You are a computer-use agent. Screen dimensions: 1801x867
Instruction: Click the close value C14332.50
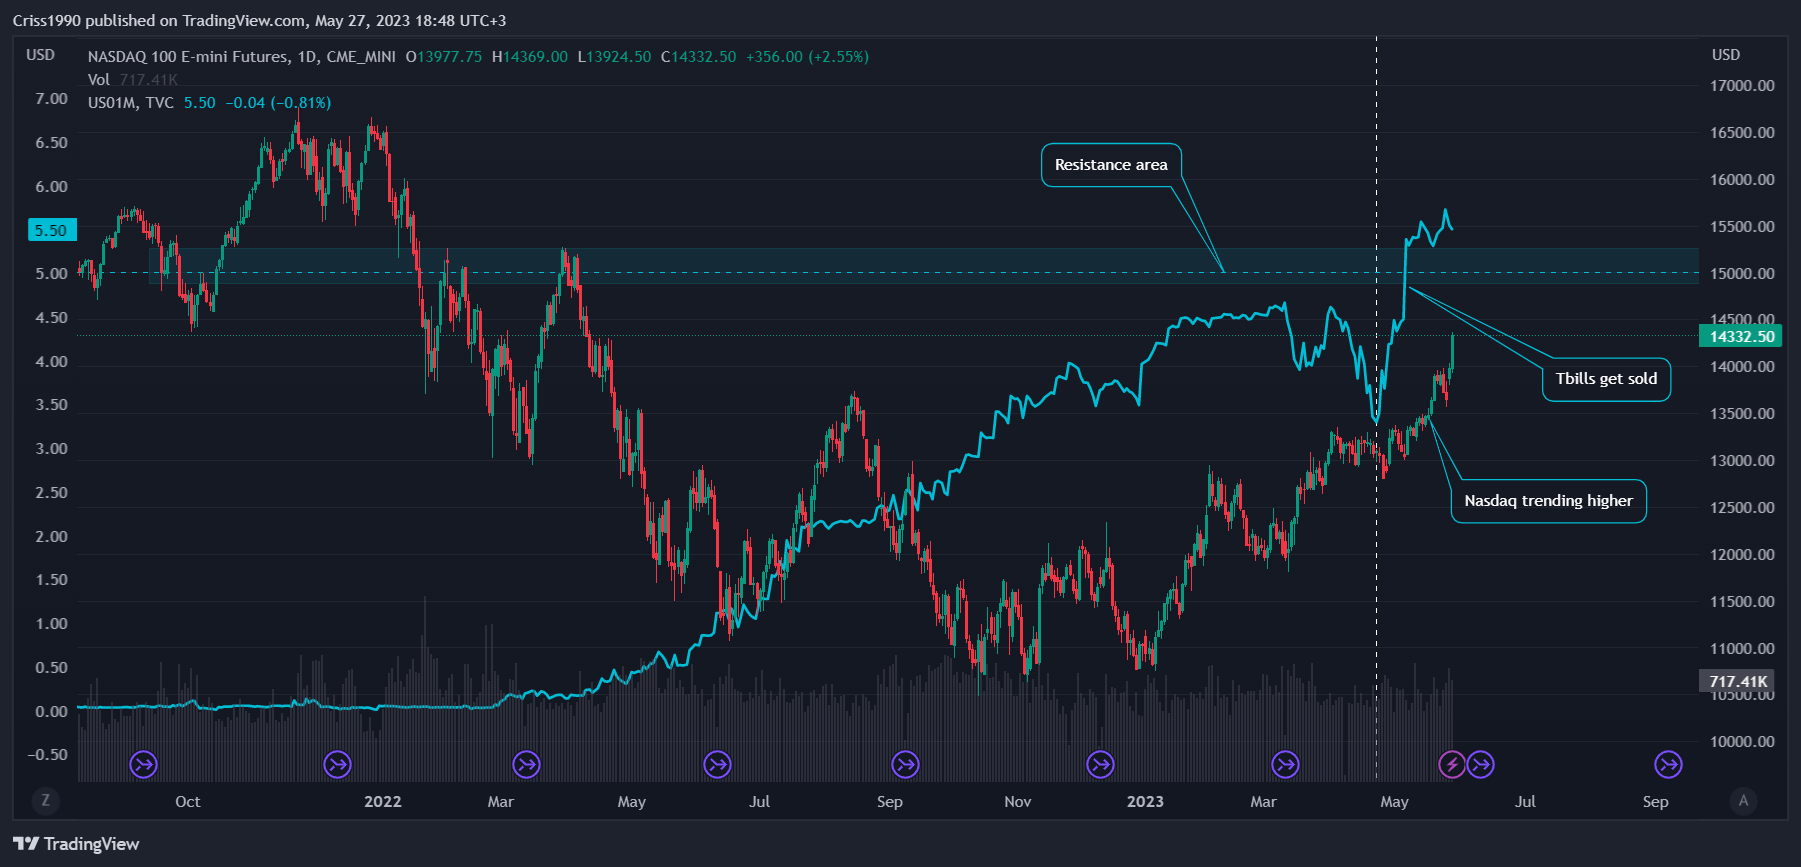click(x=698, y=57)
